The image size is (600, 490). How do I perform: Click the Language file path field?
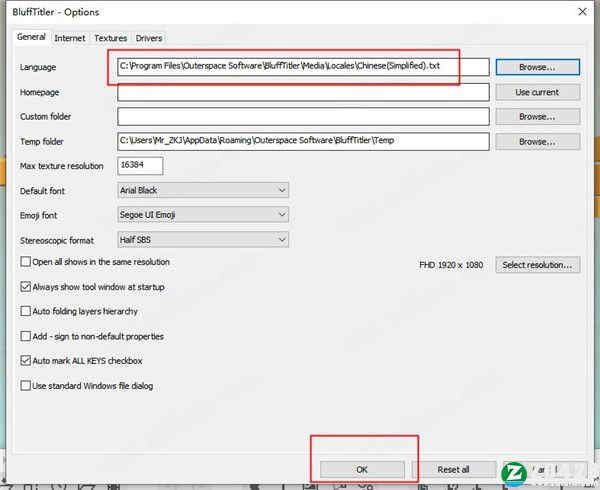(x=303, y=67)
